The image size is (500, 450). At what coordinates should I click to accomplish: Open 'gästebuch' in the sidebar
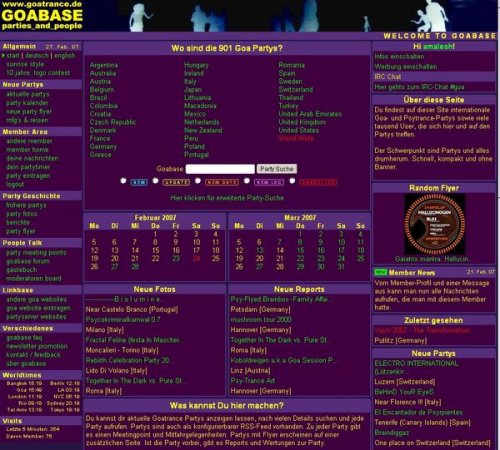(21, 270)
